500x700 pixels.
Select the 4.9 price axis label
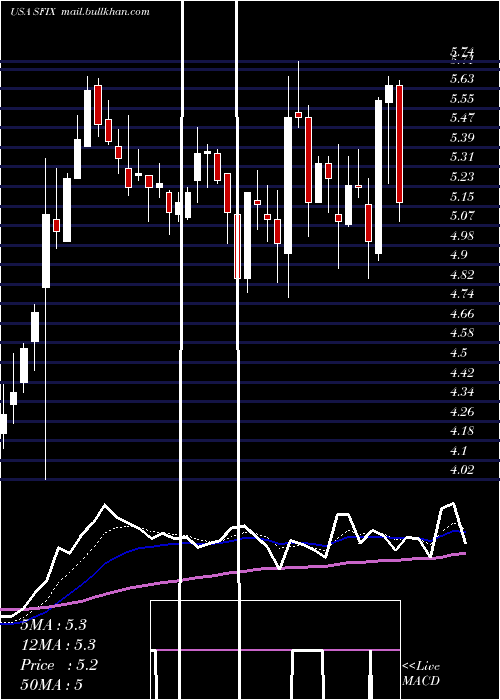tap(458, 255)
